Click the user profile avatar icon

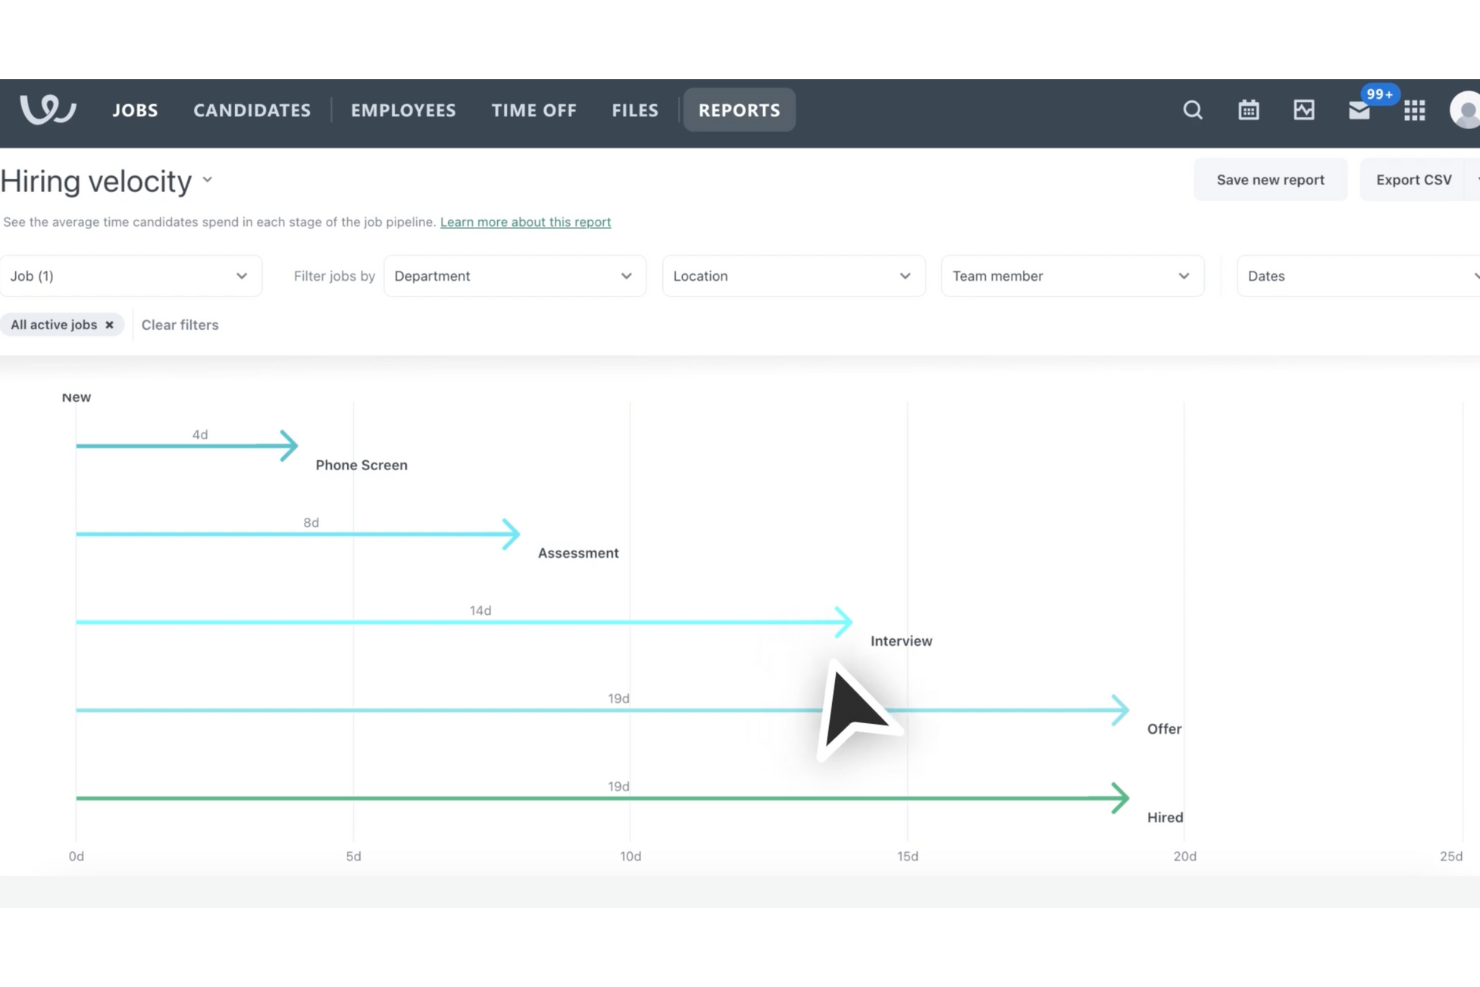pyautogui.click(x=1464, y=110)
